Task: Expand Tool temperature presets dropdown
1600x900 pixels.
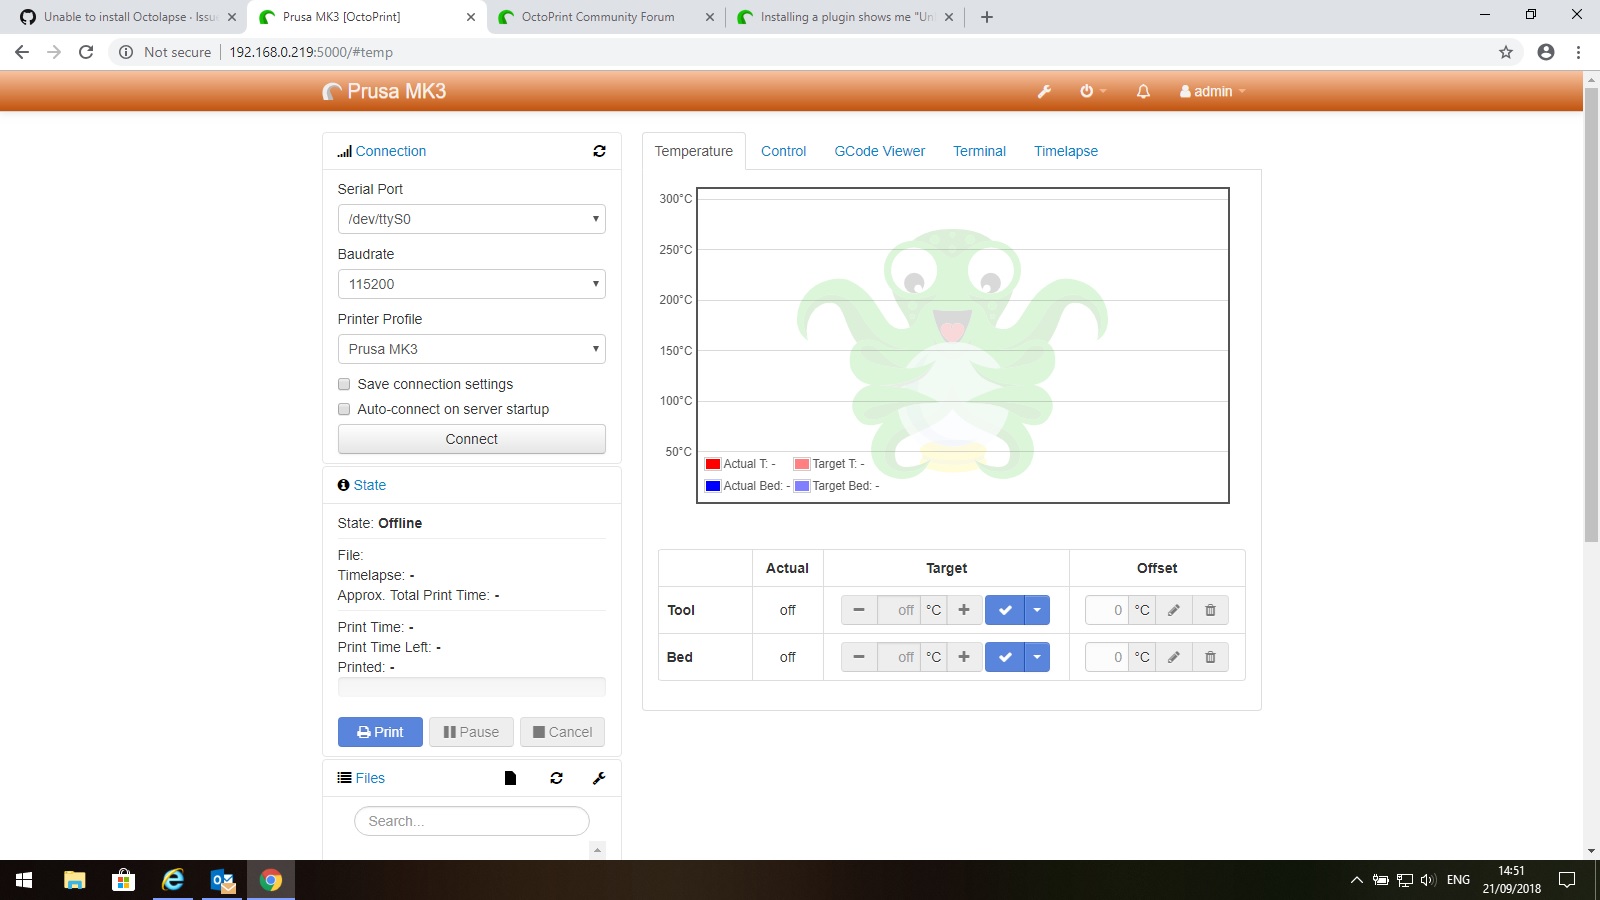Action: coord(1037,610)
